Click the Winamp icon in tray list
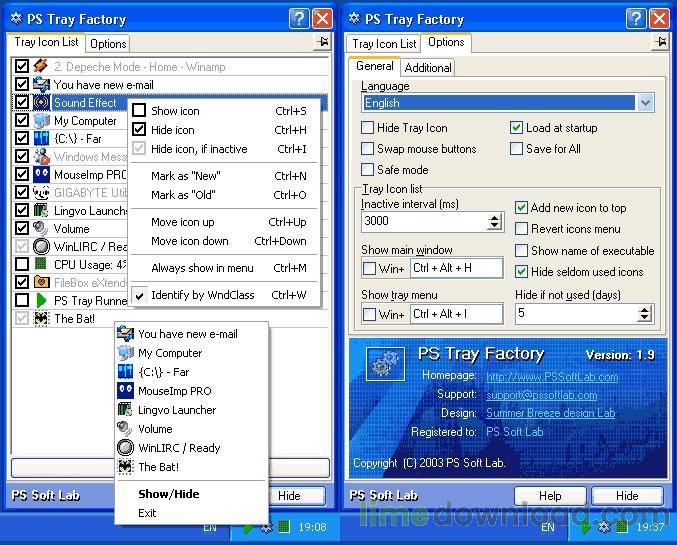This screenshot has width=677, height=545. pos(41,67)
